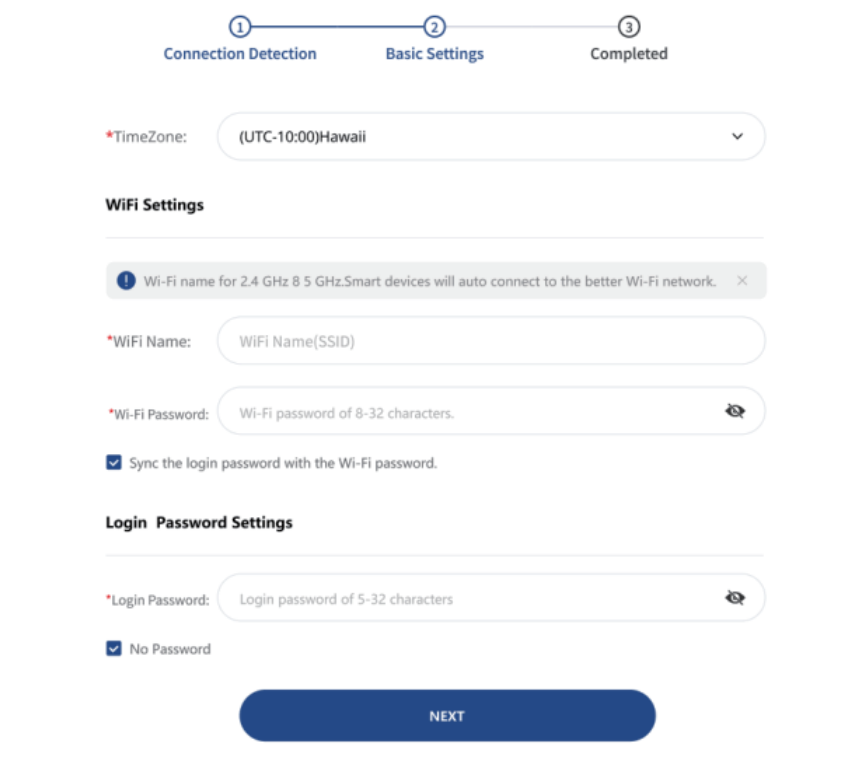Viewport: 858px width, 774px height.
Task: Select the Completed step label
Action: [x=628, y=54]
